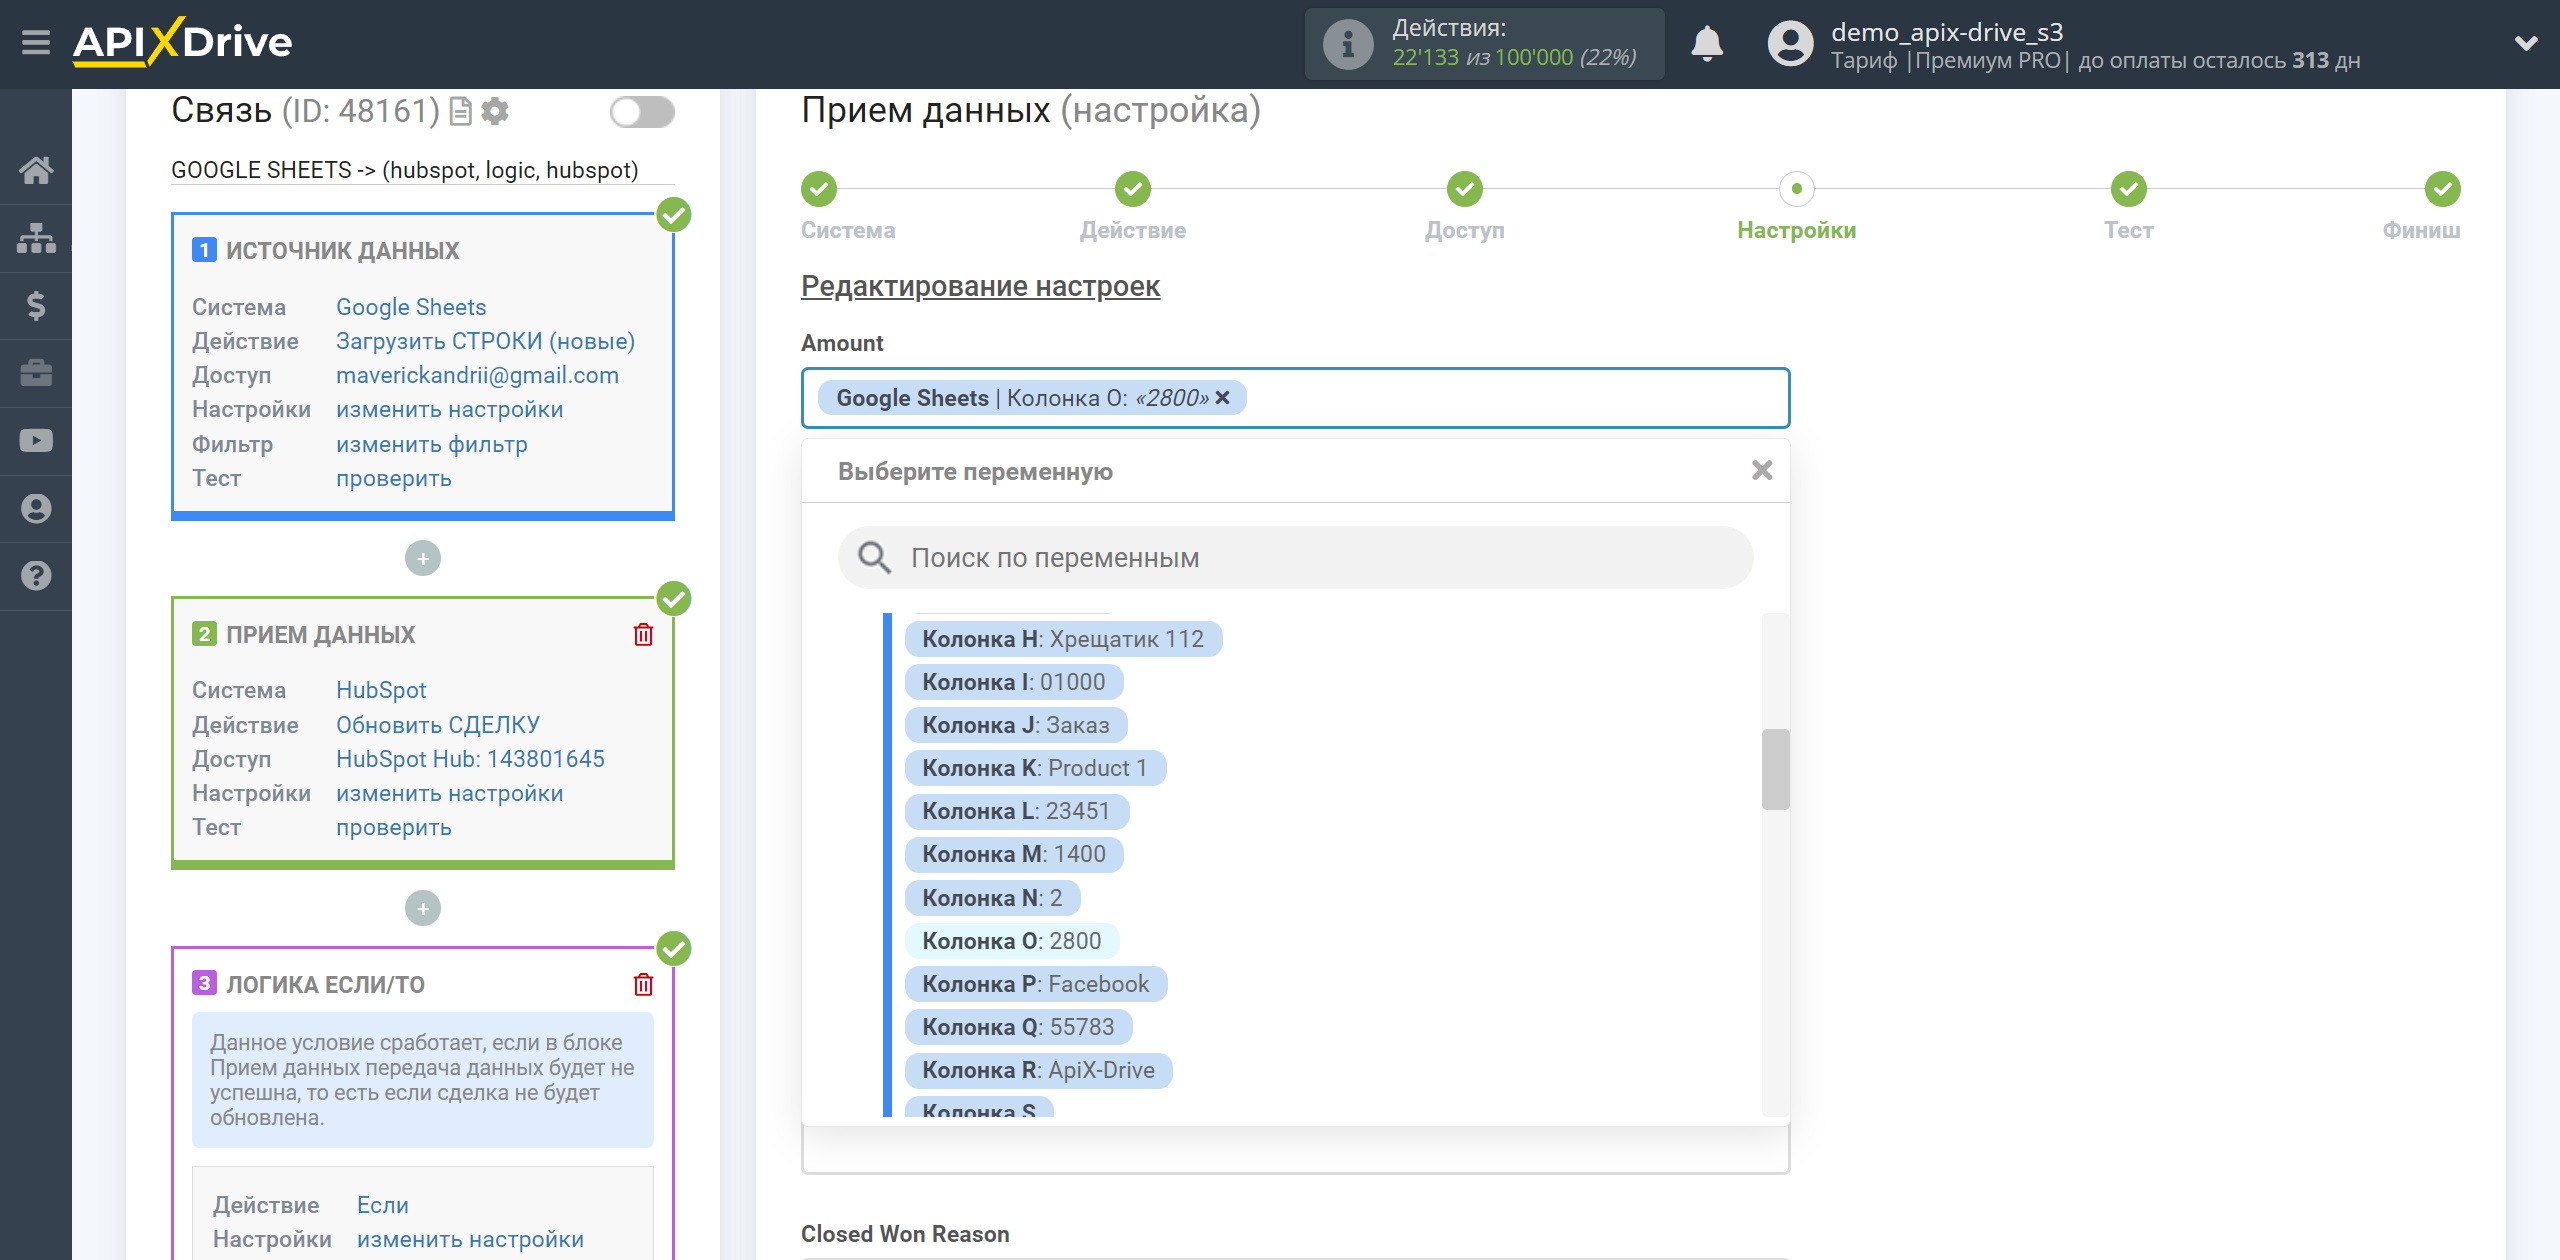Viewport: 2560px width, 1260px height.
Task: Open the help question icon in sidebar
Action: (36, 576)
